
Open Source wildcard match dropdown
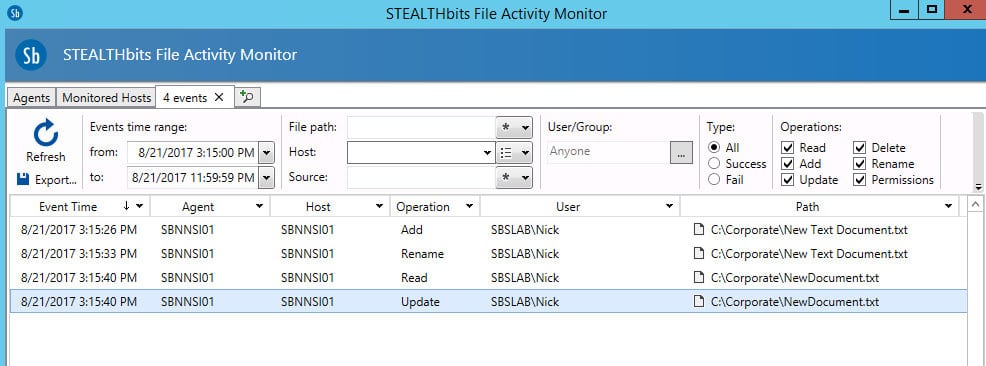pos(514,177)
